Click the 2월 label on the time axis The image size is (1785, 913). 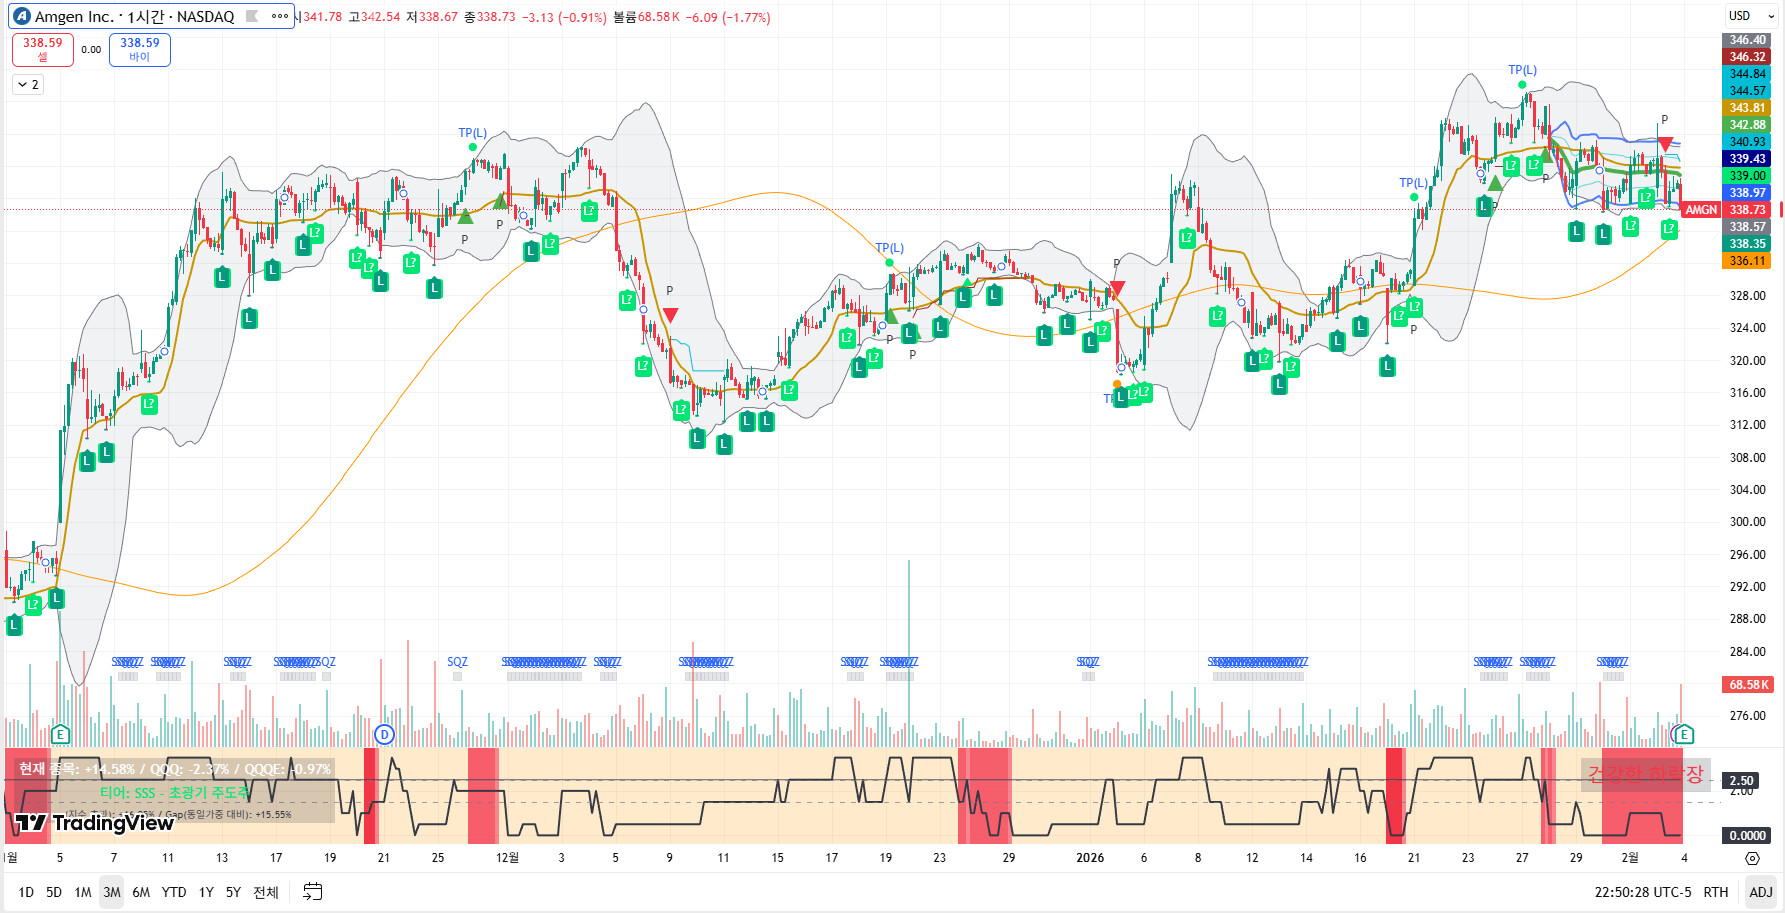pos(1630,858)
